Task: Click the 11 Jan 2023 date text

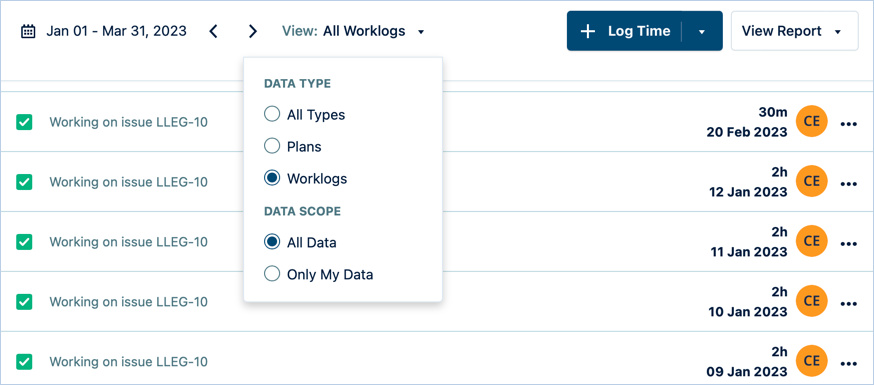Action: (749, 252)
